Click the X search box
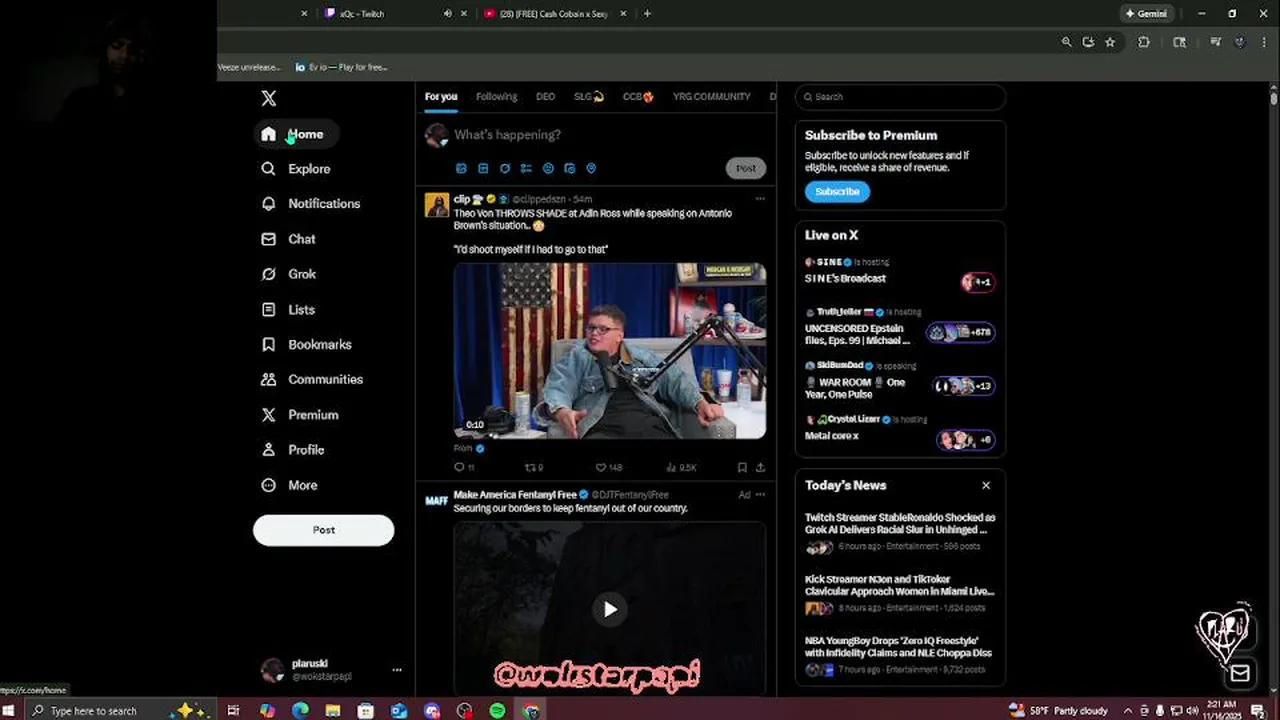Screen dimensions: 1280x720 (x=900, y=97)
